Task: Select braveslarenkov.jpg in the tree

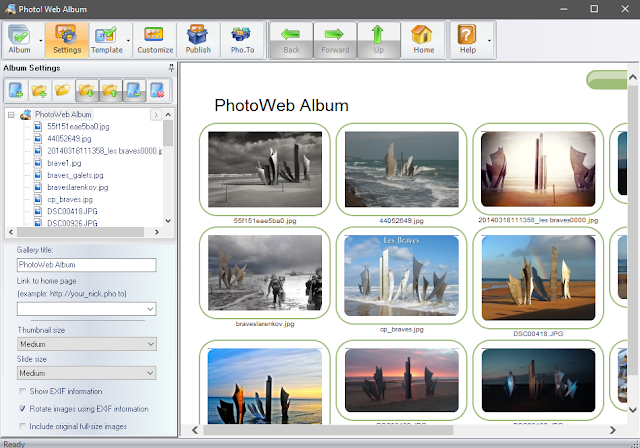Action: click(x=78, y=187)
